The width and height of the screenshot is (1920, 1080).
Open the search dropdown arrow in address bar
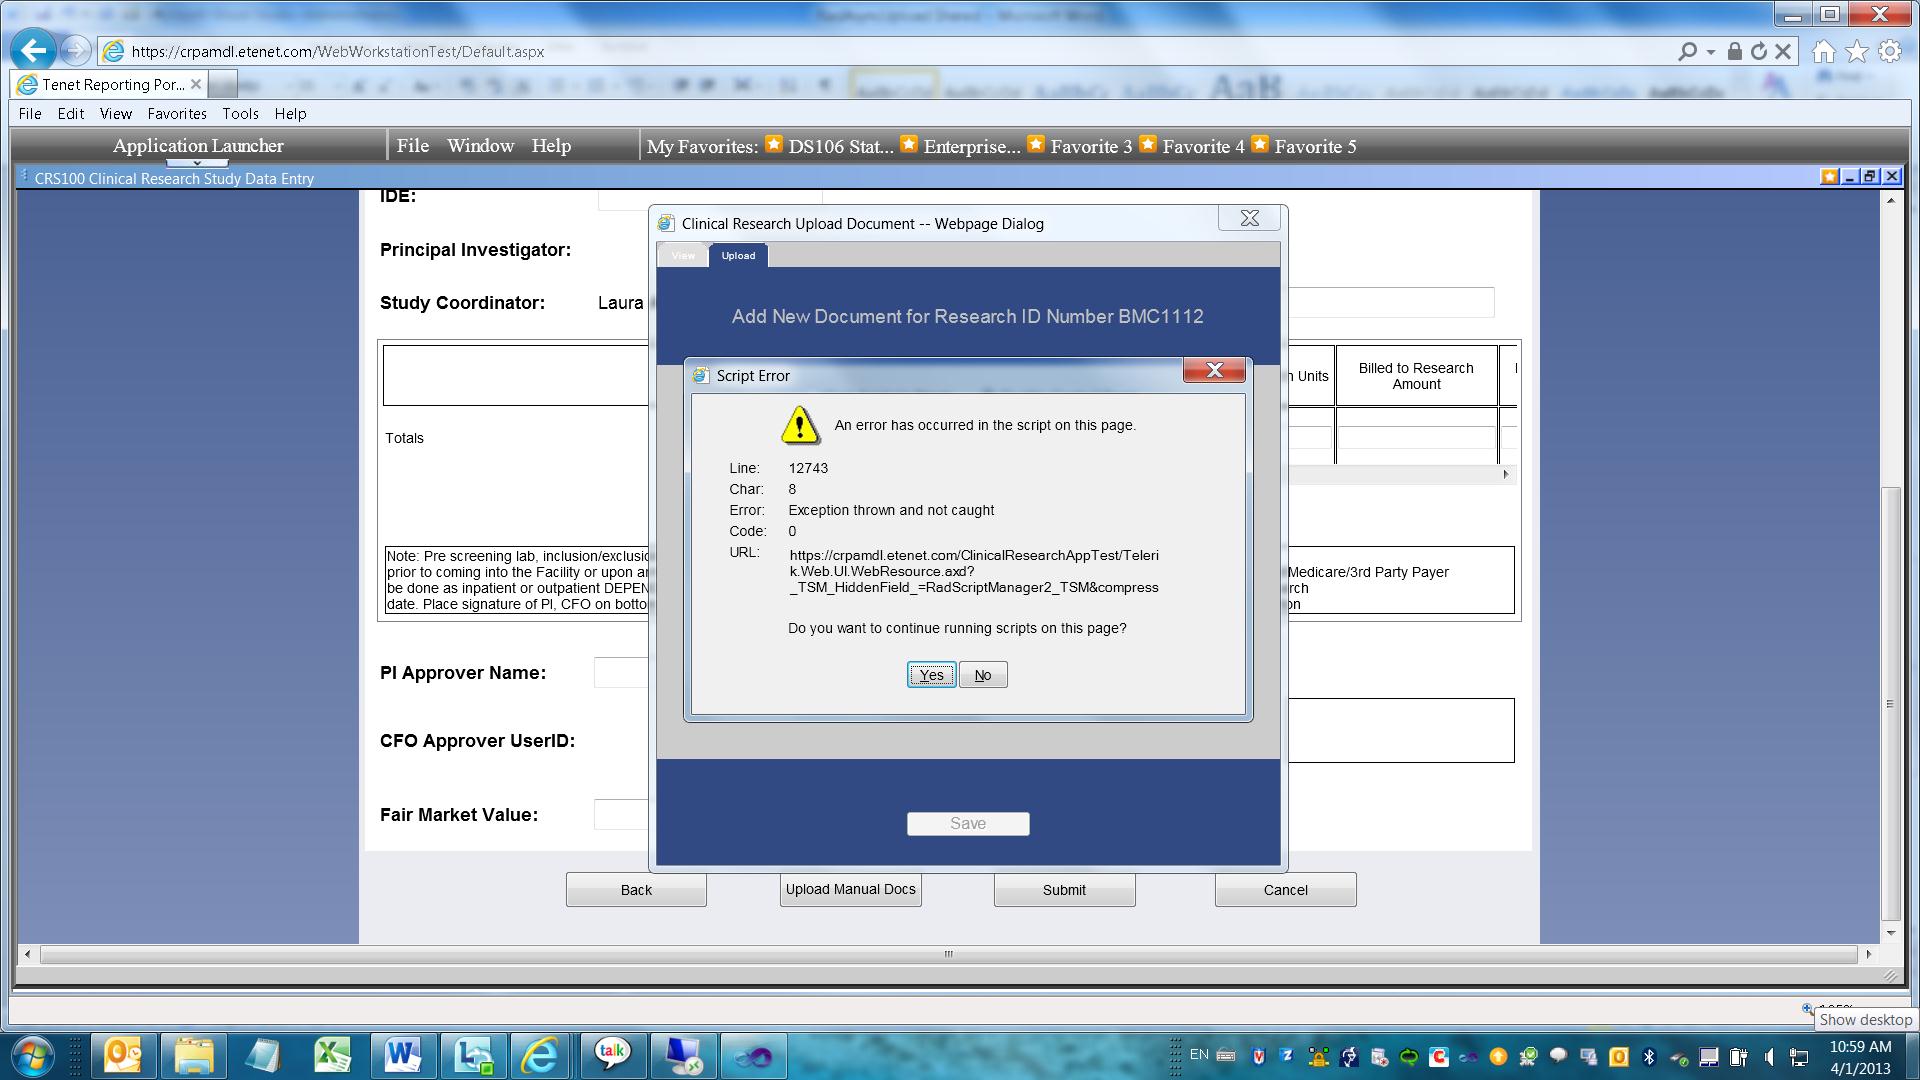click(x=1711, y=51)
